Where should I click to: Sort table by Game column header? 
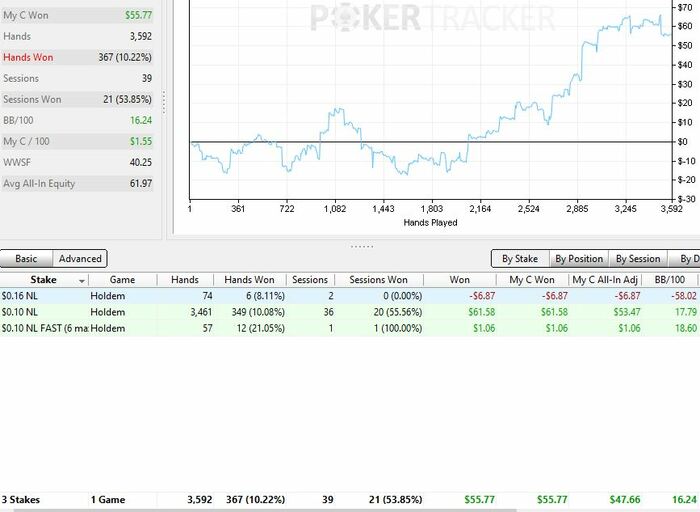click(x=122, y=280)
